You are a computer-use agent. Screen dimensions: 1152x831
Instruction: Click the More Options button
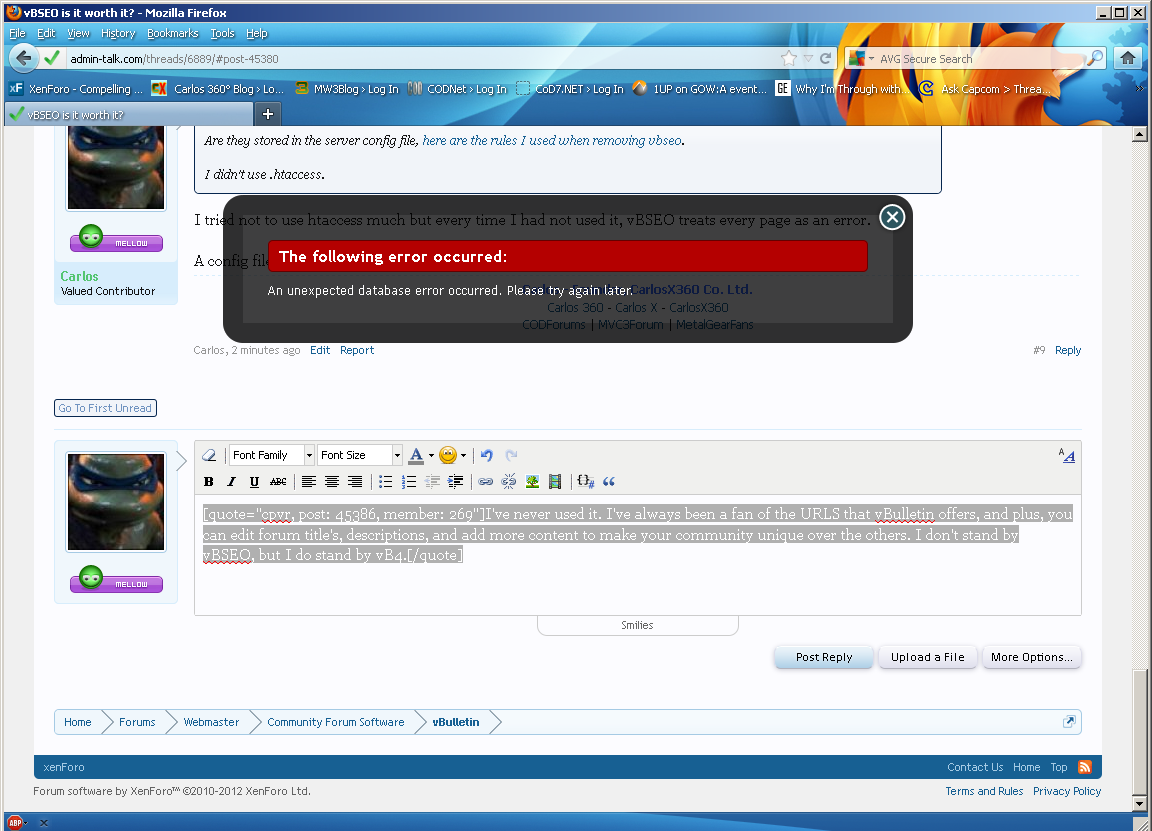click(x=1032, y=657)
